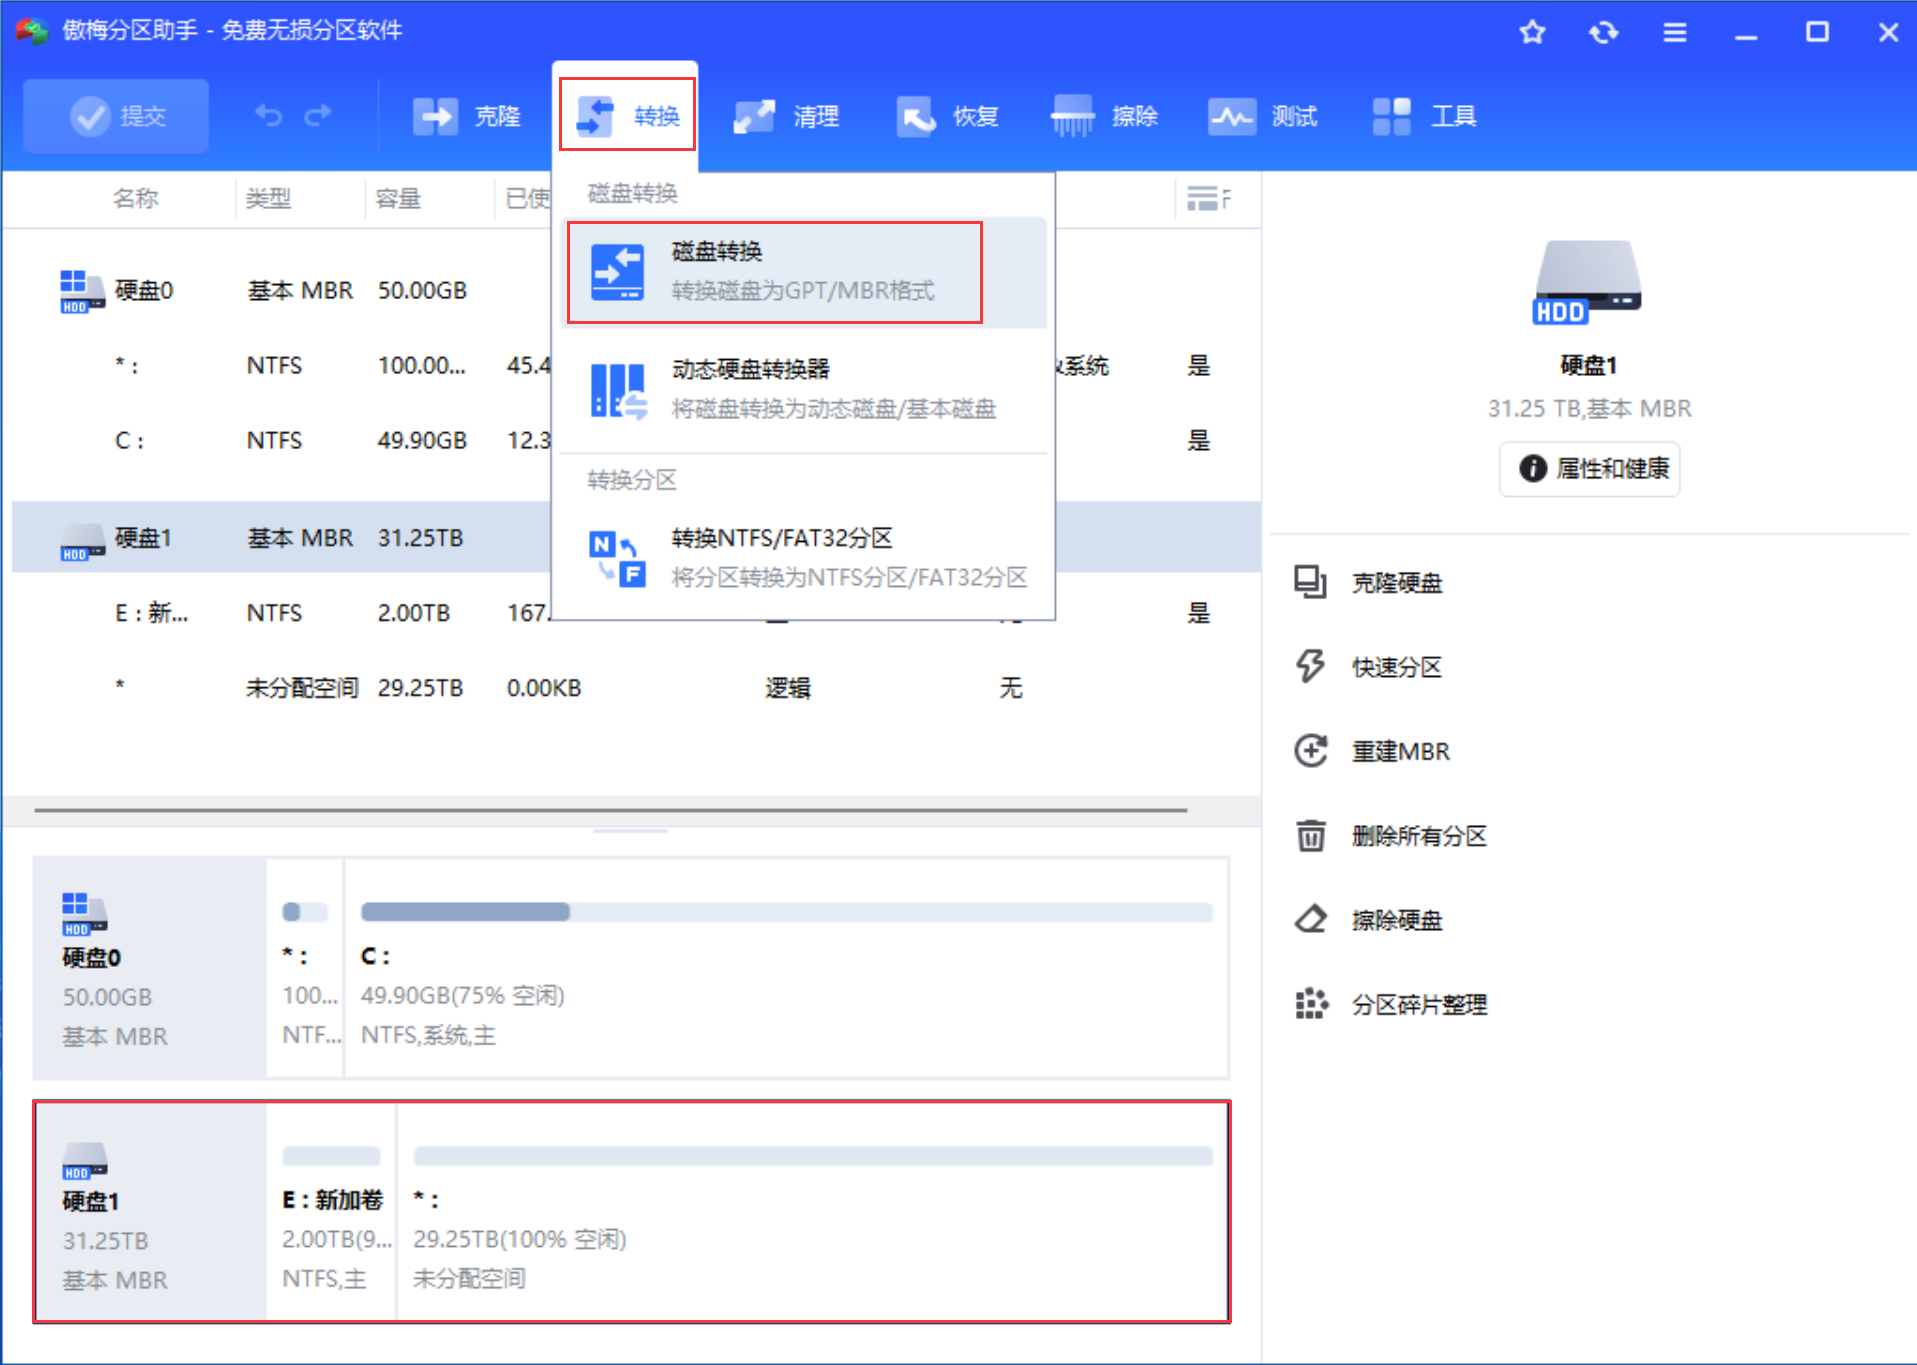Image resolution: width=1917 pixels, height=1365 pixels.
Task: Click the redo arrow icon
Action: coord(318,116)
